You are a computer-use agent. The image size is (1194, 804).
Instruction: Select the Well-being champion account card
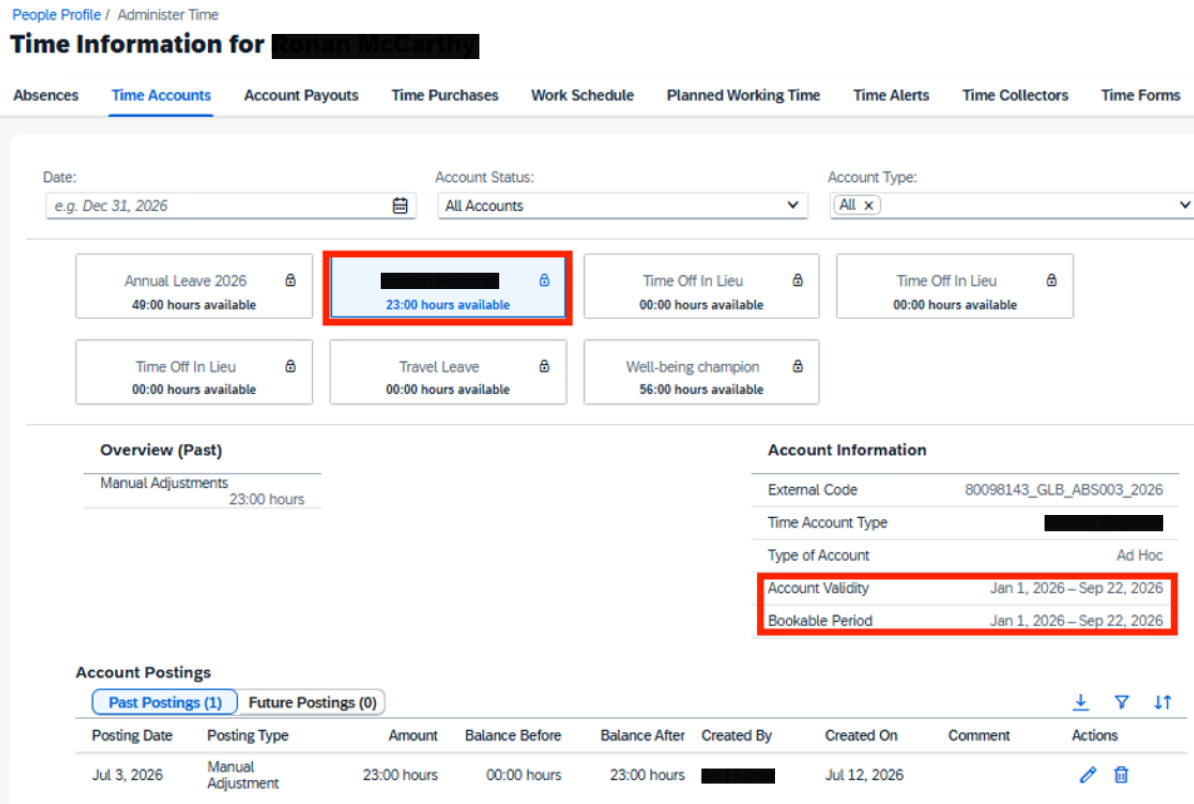click(x=701, y=372)
